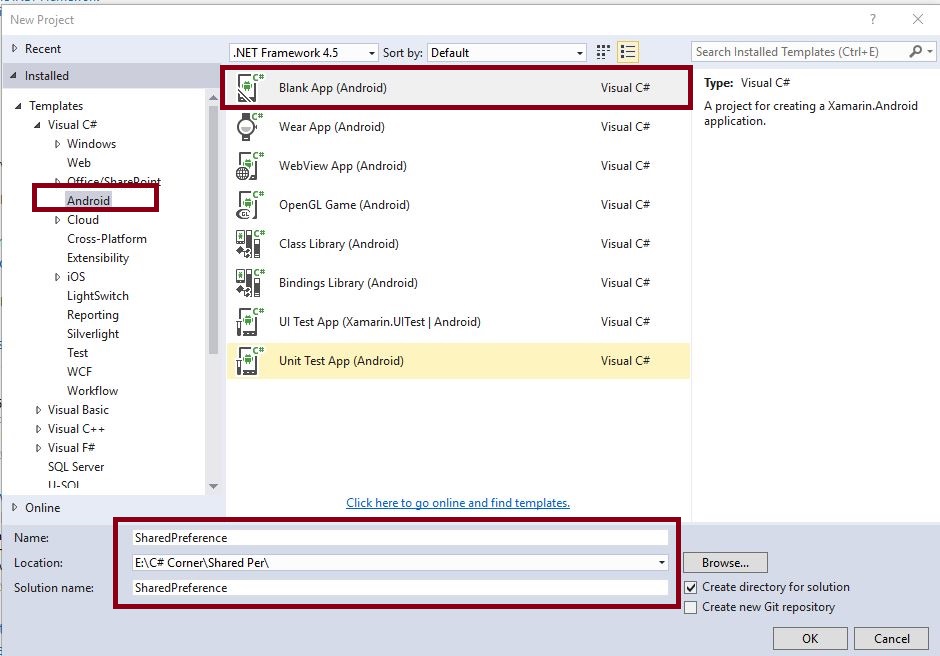Click the tree scrollbar down arrow
Screen dimensions: 940x656
(x=213, y=486)
